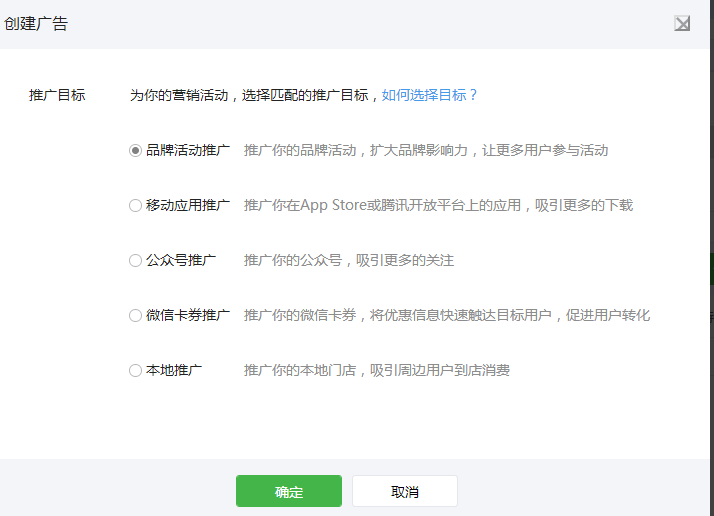Click the App Store description for mobile app promotion

coord(438,205)
